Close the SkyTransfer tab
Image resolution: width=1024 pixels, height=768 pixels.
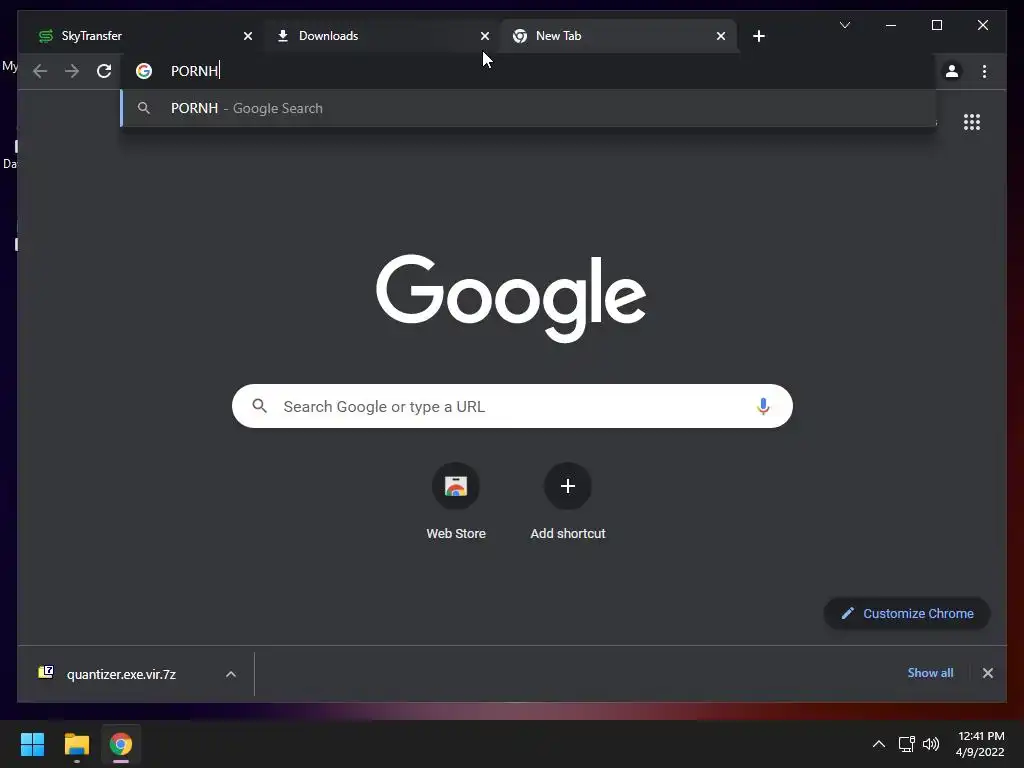click(x=248, y=36)
